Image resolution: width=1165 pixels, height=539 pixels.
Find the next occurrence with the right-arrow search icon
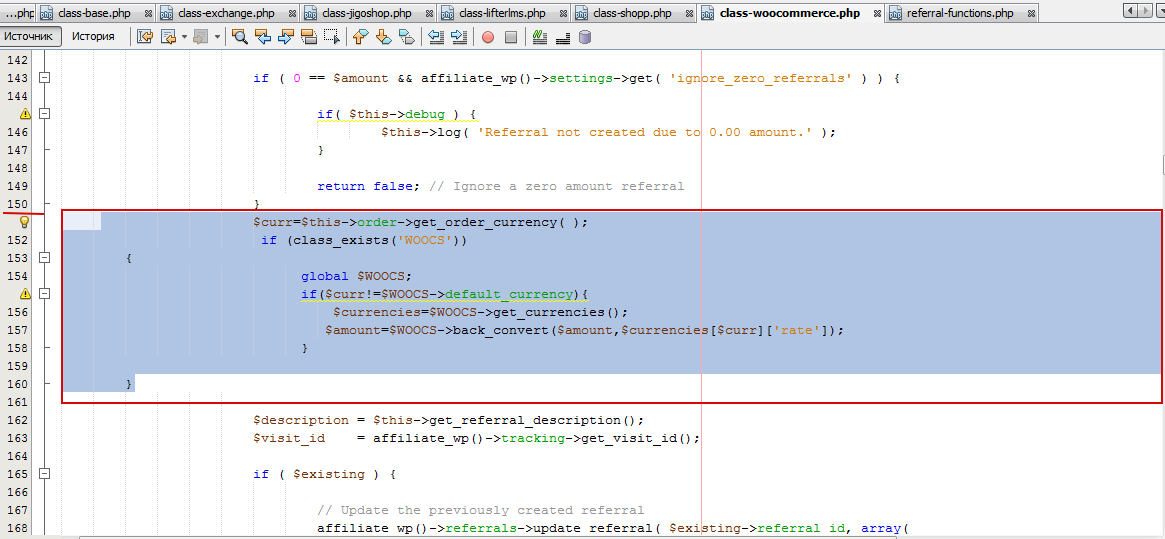pyautogui.click(x=285, y=36)
